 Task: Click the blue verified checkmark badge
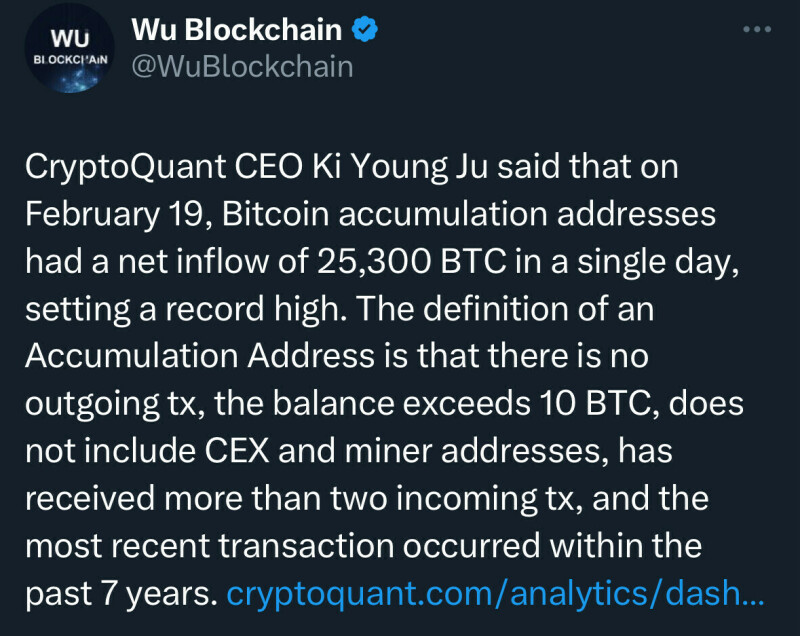366,31
